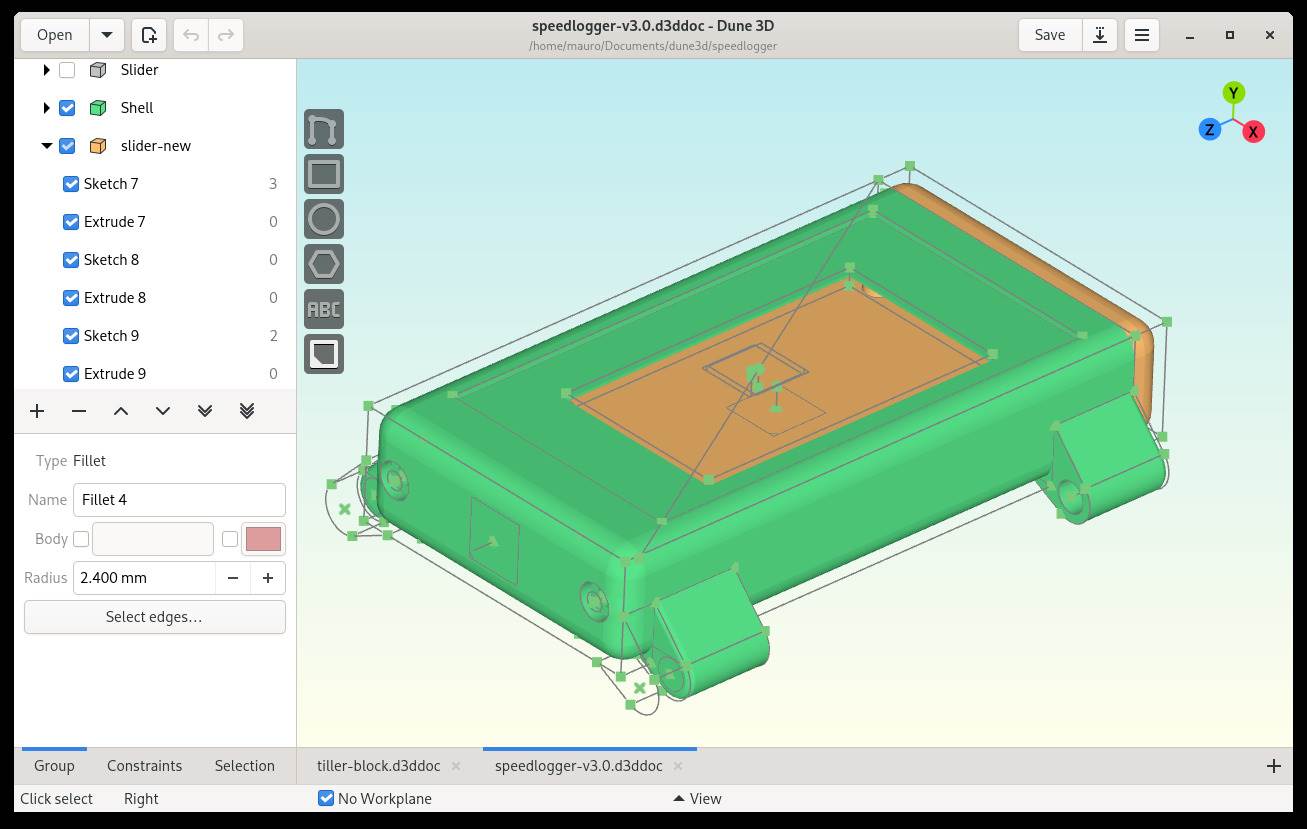Enable the Slider body checkbox

67,70
